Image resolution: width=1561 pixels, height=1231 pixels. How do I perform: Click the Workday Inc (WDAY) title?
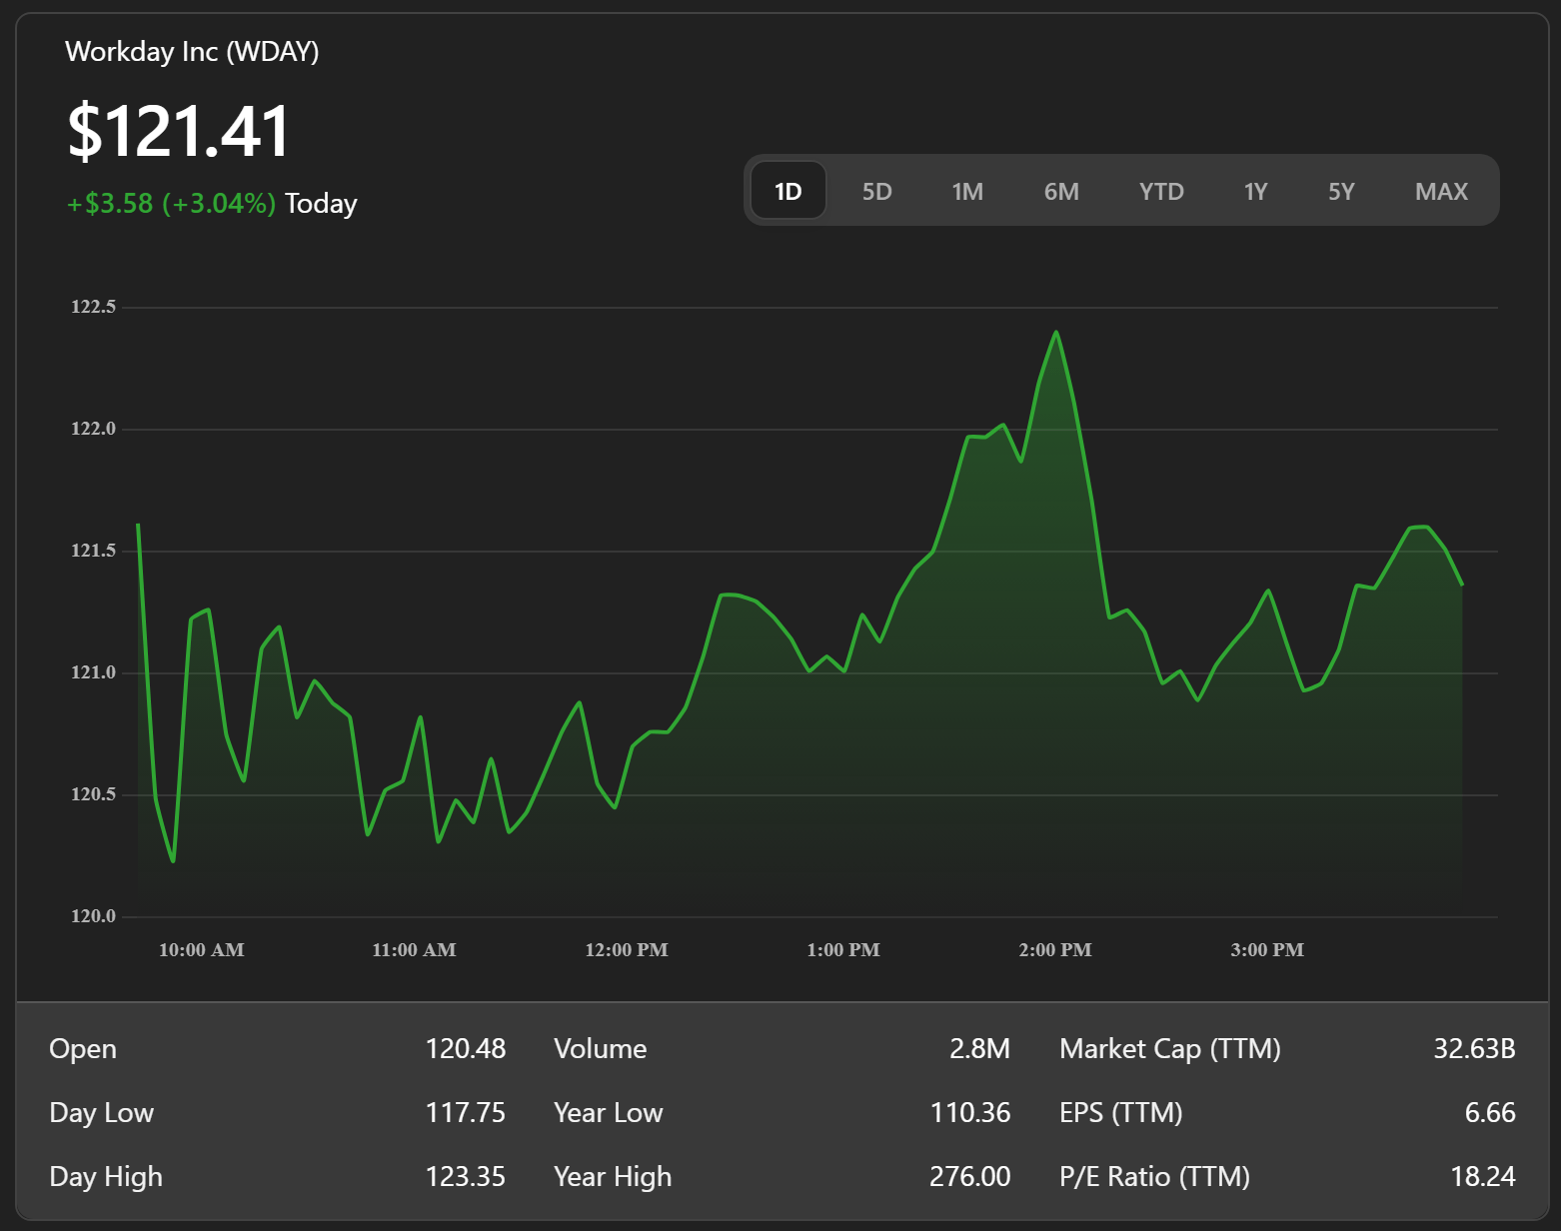[x=192, y=51]
